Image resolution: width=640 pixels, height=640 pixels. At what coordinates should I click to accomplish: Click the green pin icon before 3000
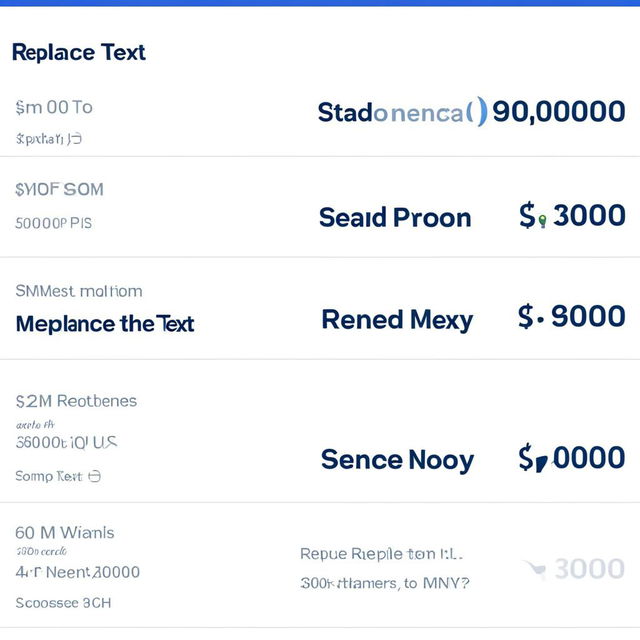pyautogui.click(x=542, y=221)
